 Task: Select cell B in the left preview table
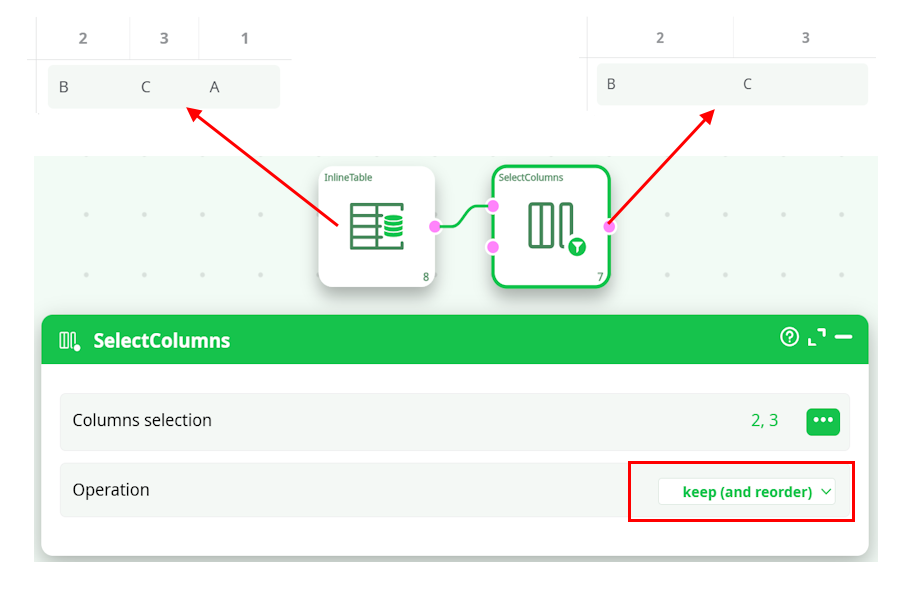[63, 87]
